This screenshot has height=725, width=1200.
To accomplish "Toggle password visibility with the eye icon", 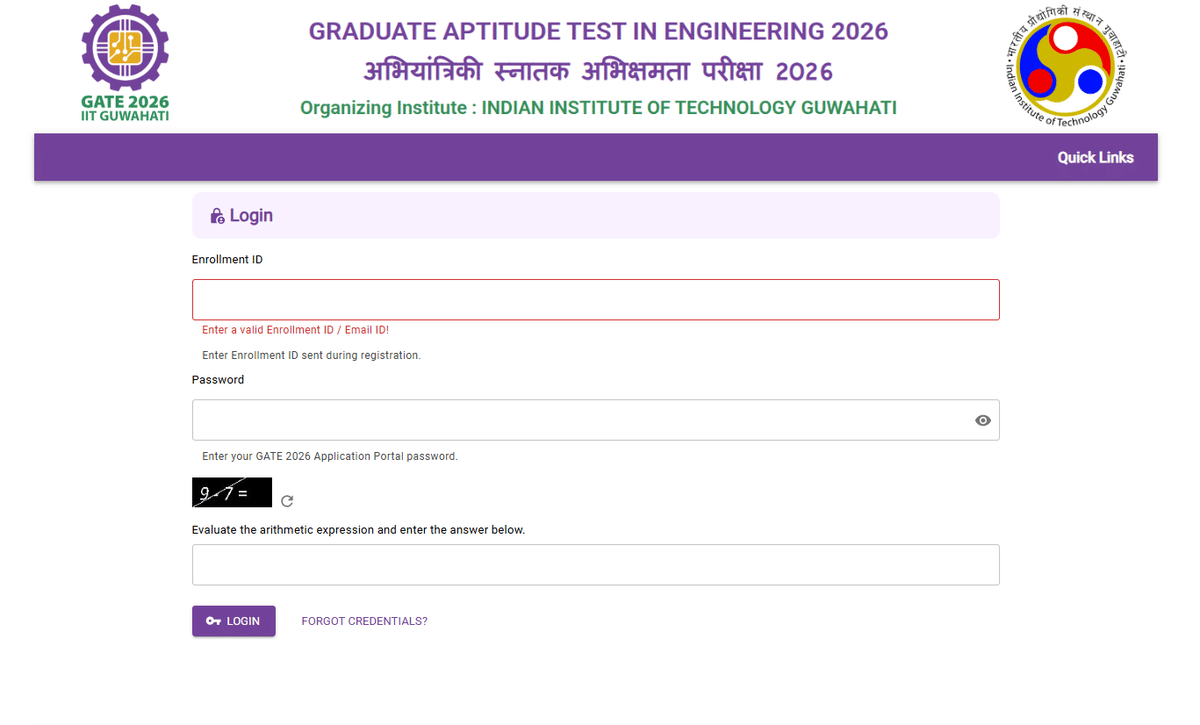I will click(x=982, y=420).
